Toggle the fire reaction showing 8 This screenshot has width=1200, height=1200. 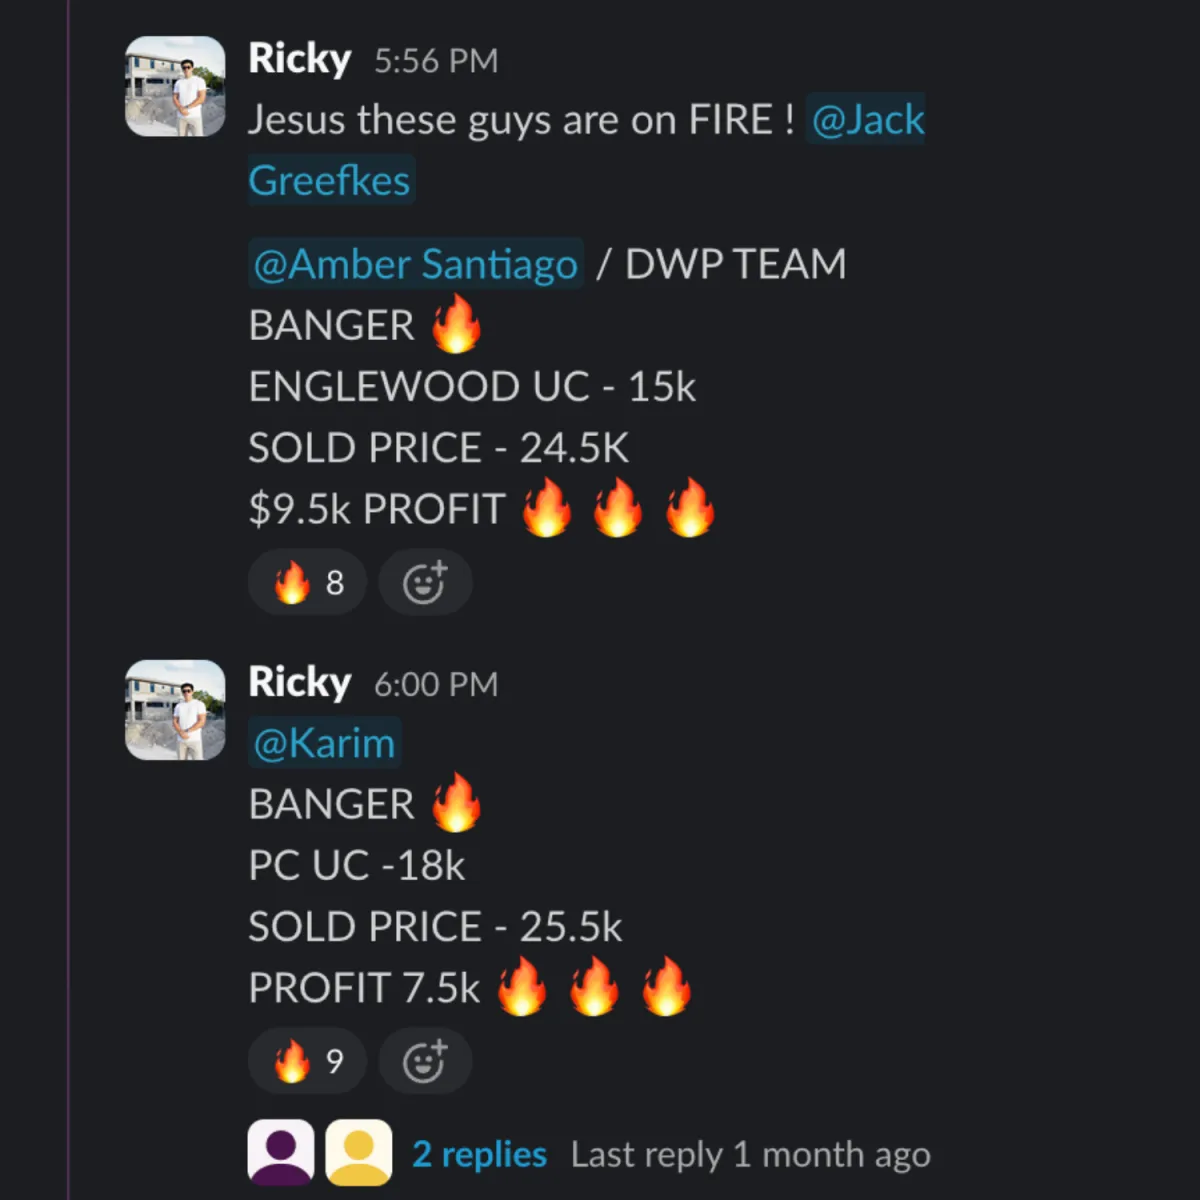308,582
